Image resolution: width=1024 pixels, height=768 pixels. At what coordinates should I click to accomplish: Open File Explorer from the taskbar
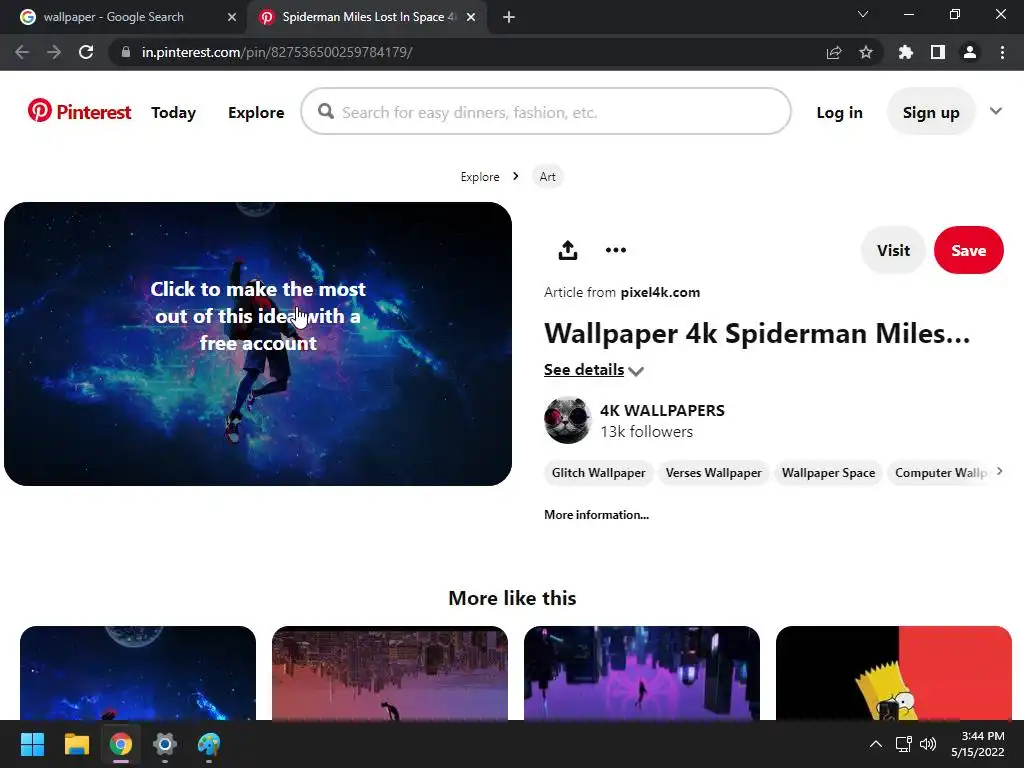pyautogui.click(x=76, y=744)
